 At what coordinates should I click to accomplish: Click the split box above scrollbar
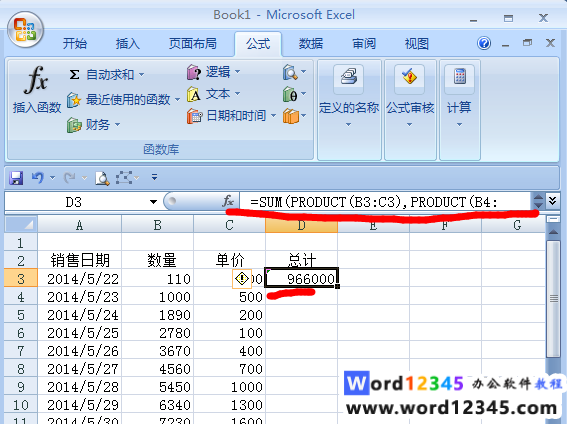pyautogui.click(x=553, y=219)
